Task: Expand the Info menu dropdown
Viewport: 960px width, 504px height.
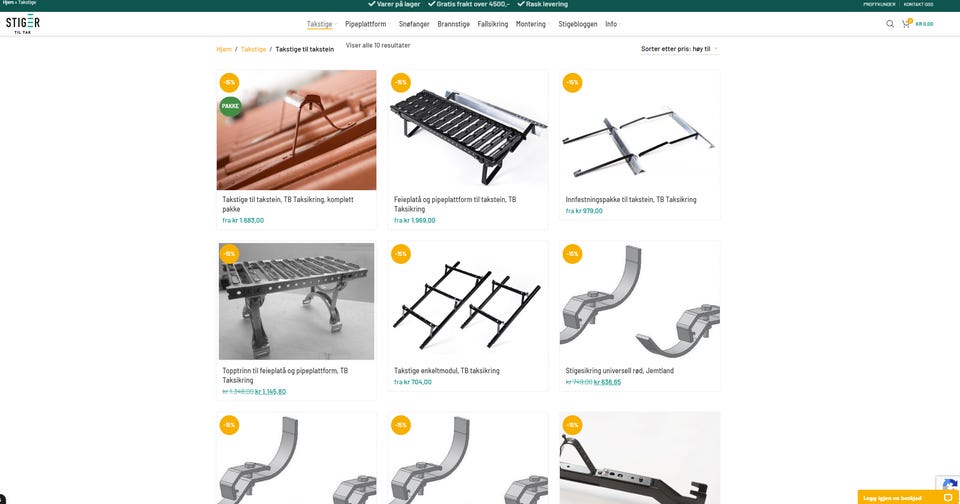Action: click(x=613, y=24)
